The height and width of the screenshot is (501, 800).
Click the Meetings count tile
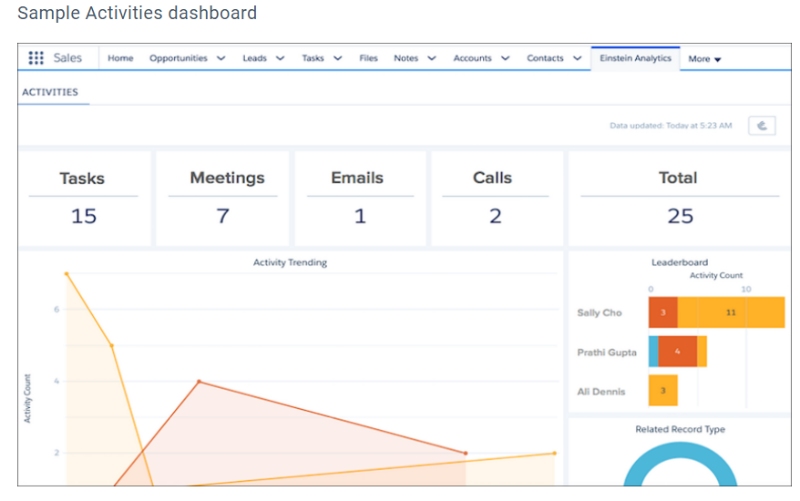pos(223,198)
